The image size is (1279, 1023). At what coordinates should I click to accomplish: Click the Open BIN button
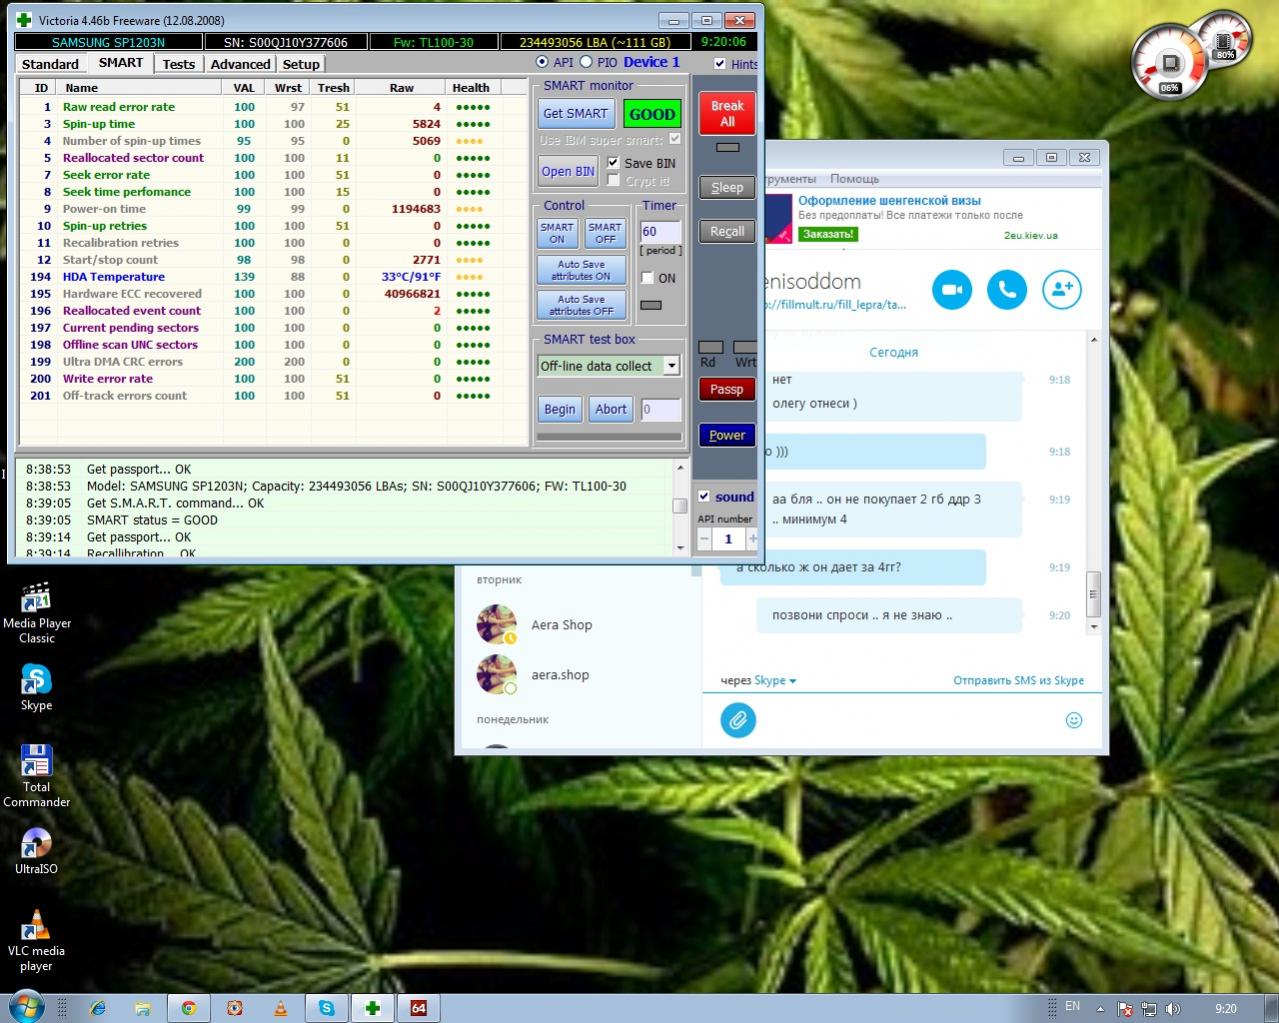tap(568, 171)
